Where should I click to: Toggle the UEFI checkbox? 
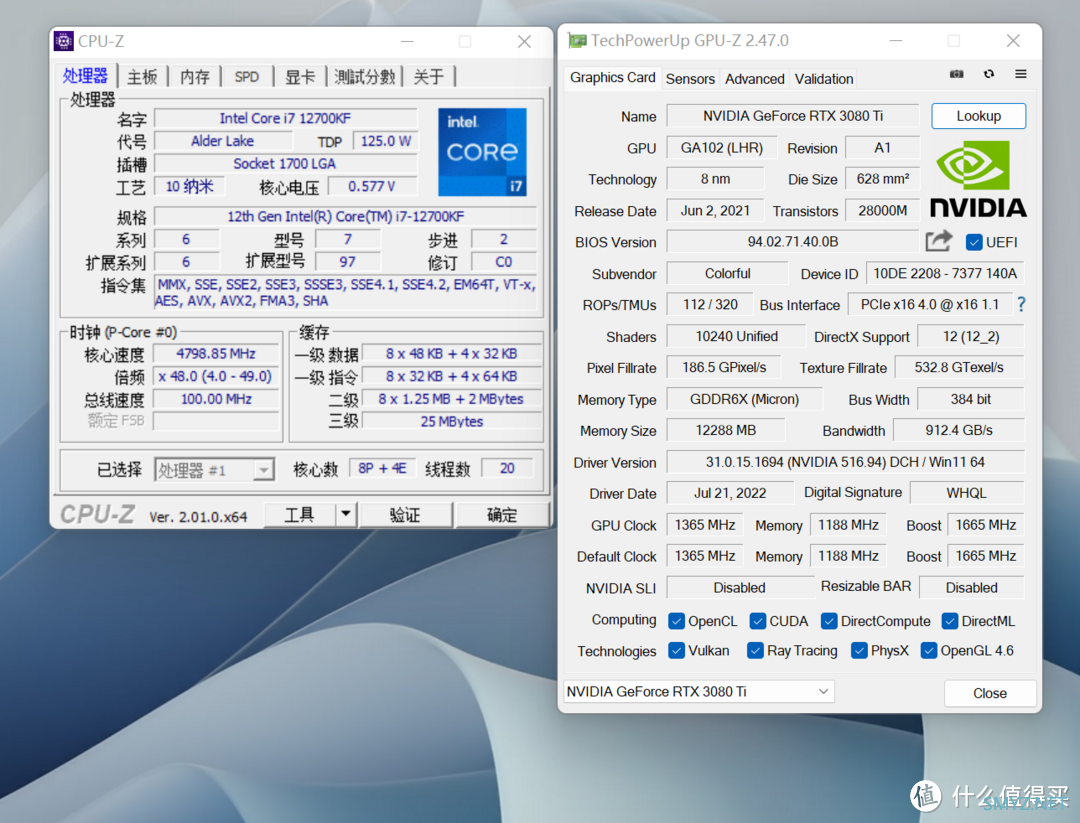974,242
